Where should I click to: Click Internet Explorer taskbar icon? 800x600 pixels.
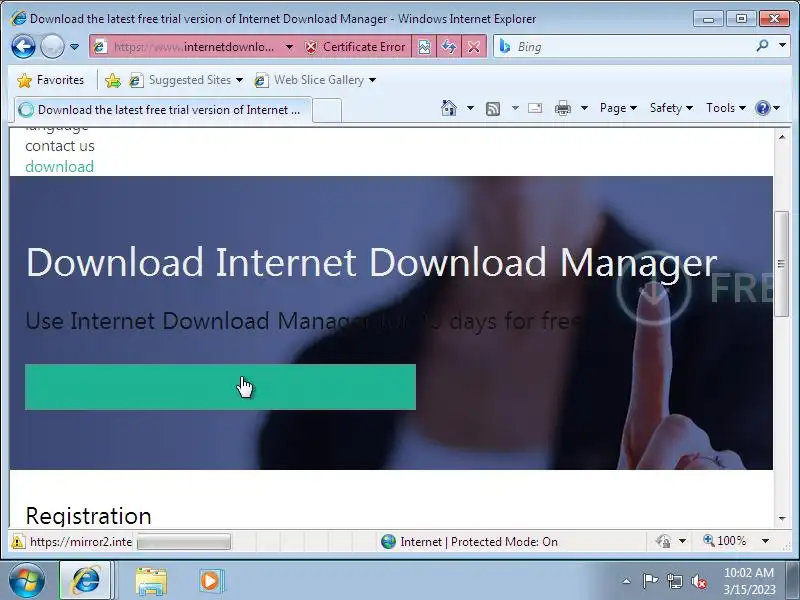86,581
